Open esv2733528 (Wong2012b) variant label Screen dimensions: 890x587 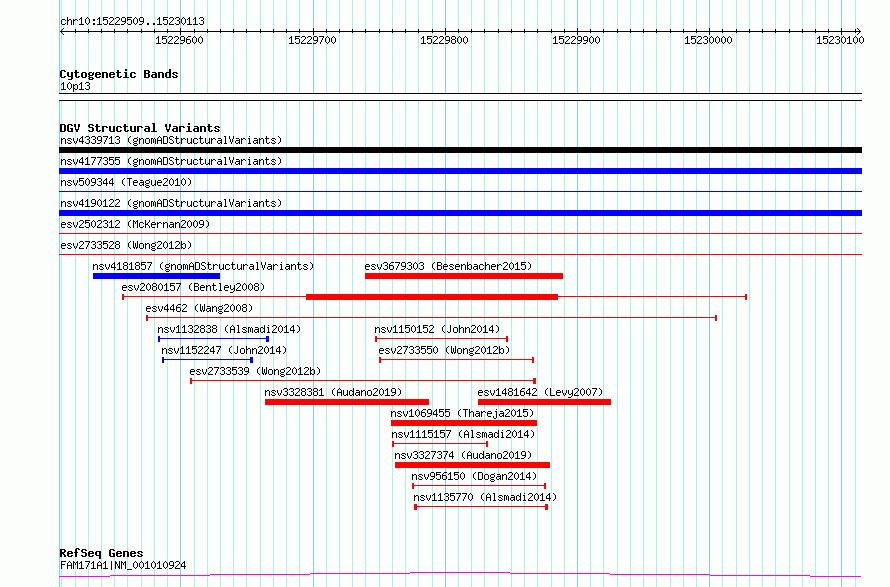point(126,245)
